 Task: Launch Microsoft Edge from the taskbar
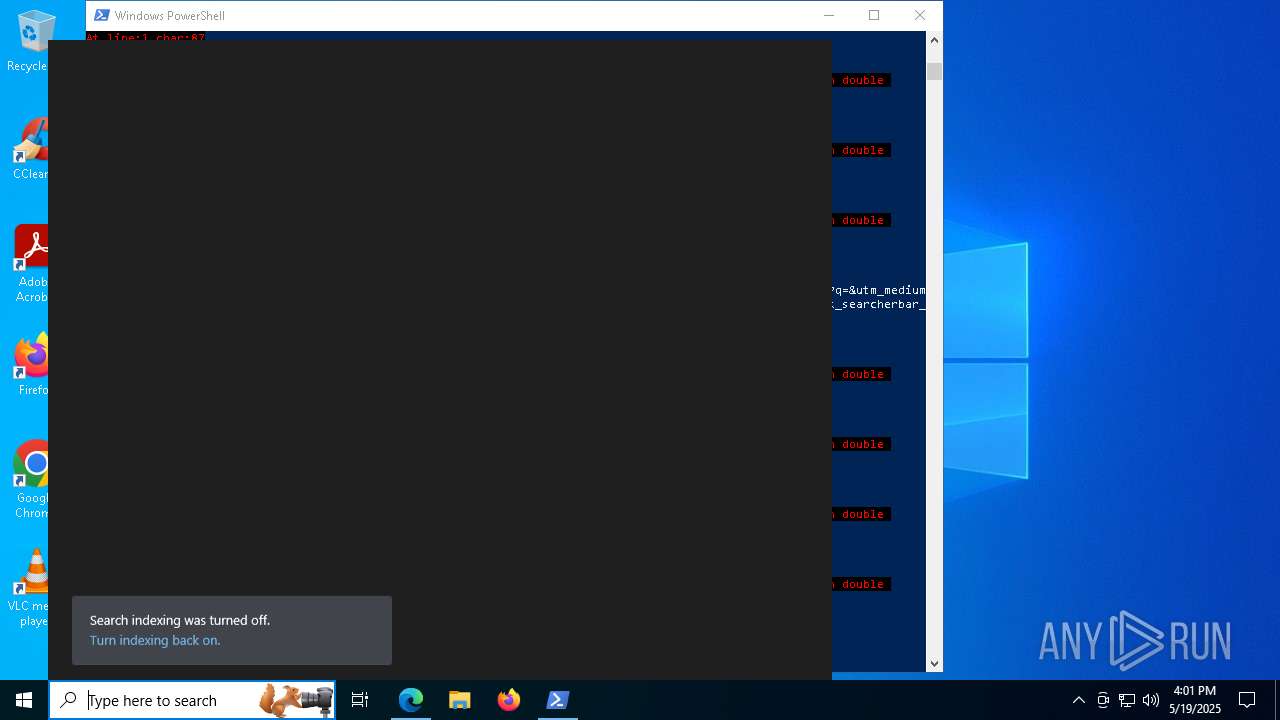pyautogui.click(x=411, y=700)
